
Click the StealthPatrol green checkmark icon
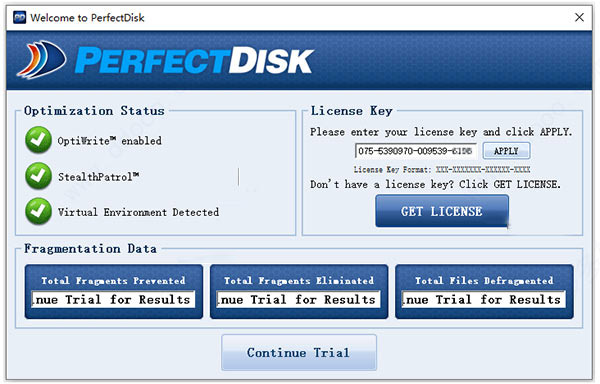click(x=38, y=176)
